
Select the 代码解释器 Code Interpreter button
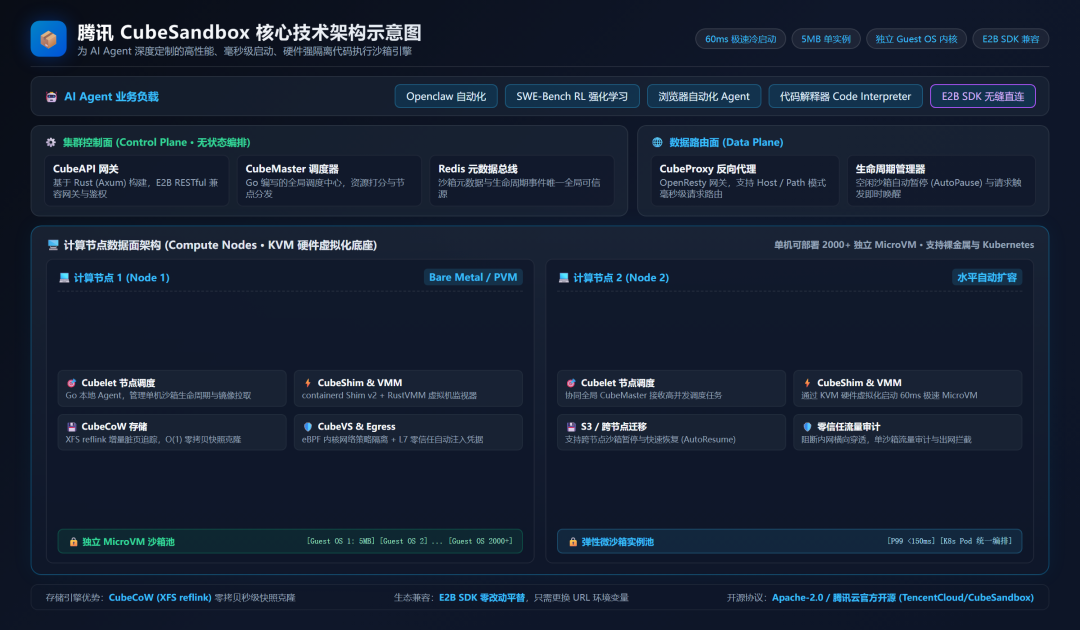click(x=845, y=96)
